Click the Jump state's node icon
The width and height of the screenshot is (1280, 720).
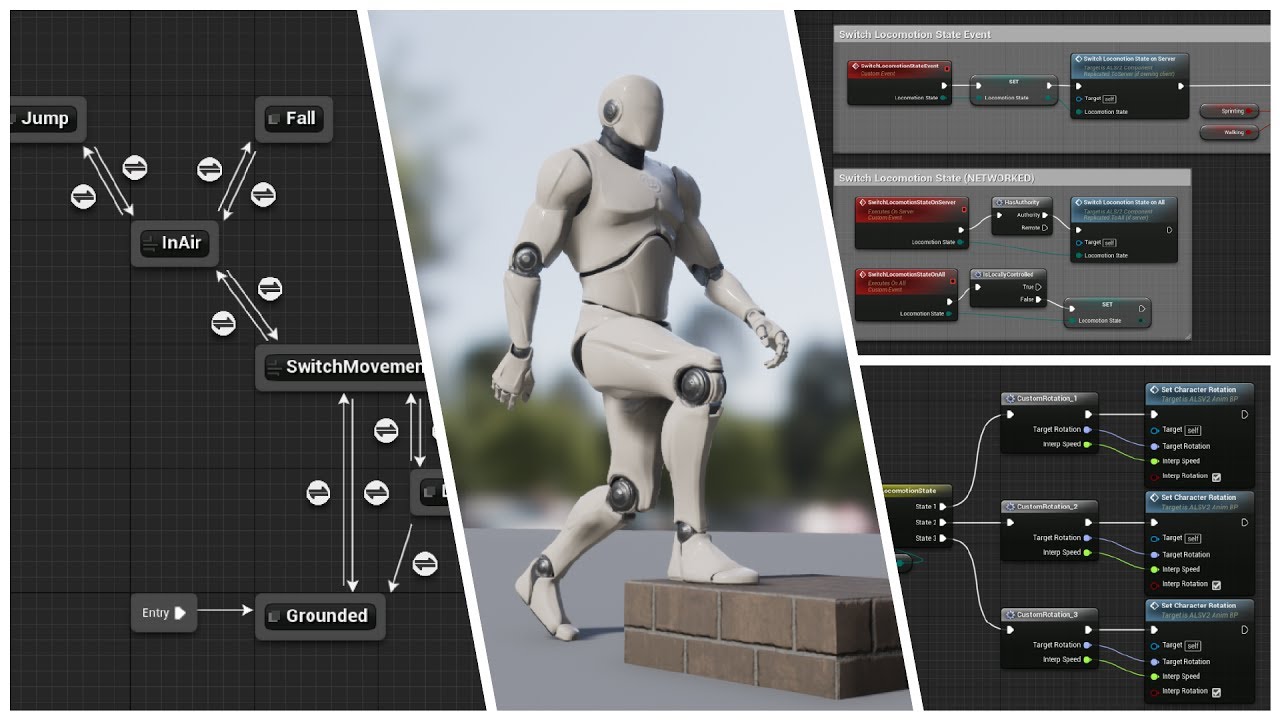[14, 119]
